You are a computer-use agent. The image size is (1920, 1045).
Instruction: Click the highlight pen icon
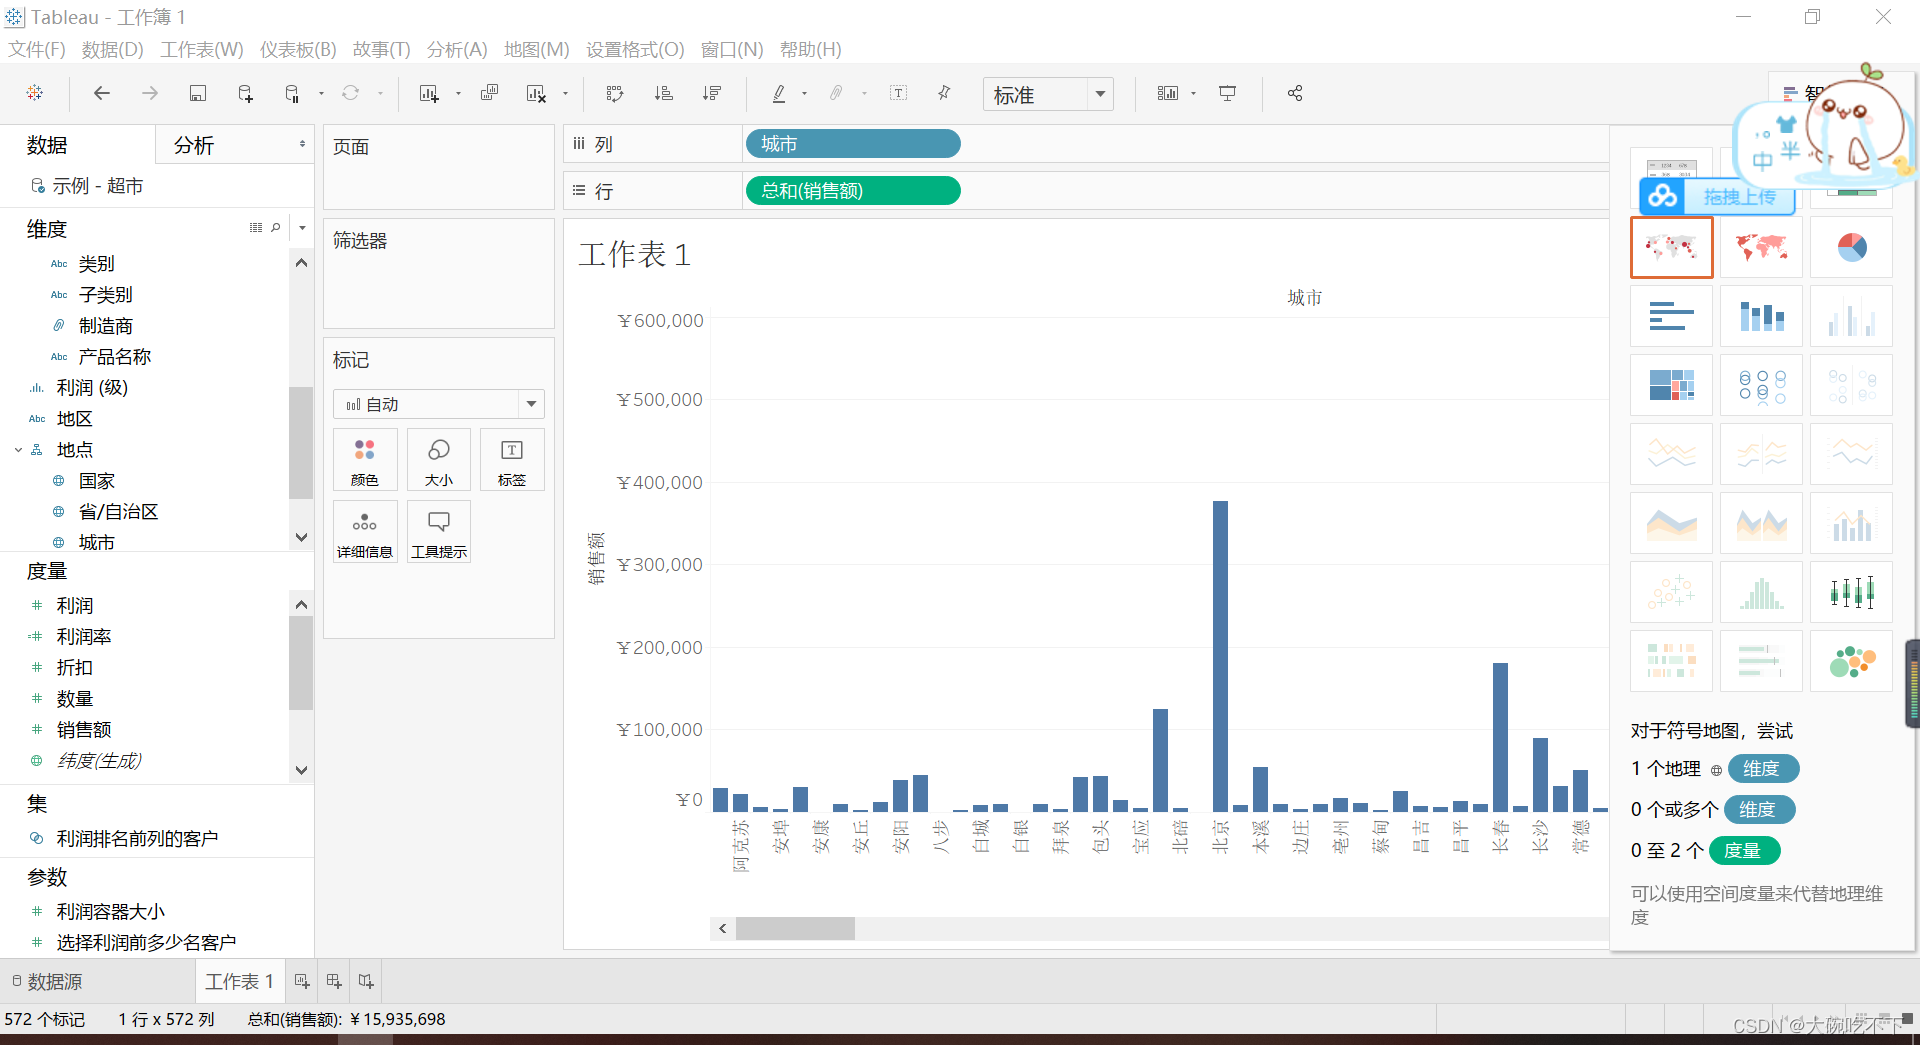coord(779,93)
